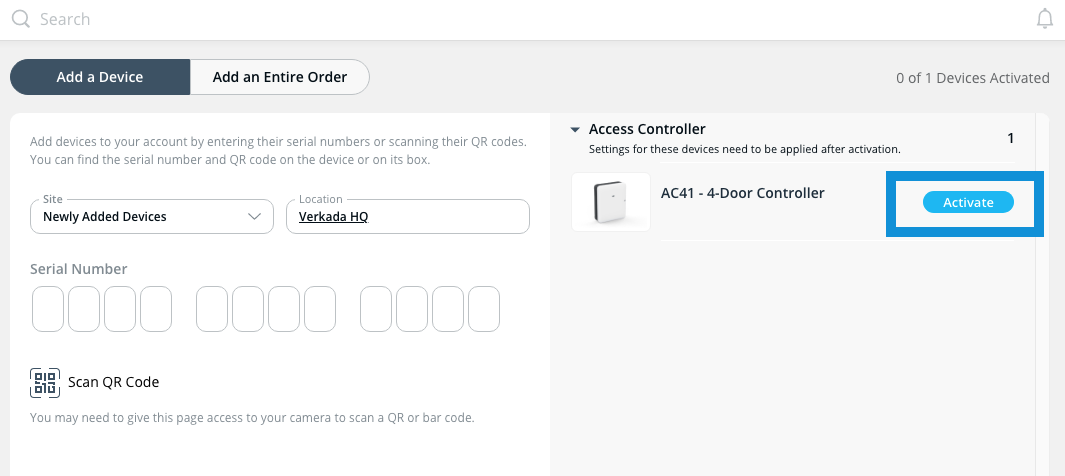Click the Access Controller heading

(x=647, y=129)
